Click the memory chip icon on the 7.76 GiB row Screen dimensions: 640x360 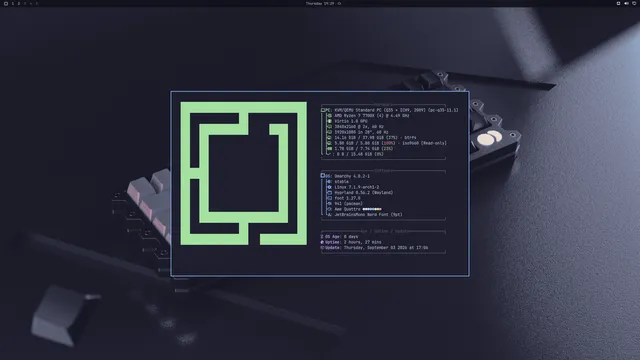tap(329, 149)
